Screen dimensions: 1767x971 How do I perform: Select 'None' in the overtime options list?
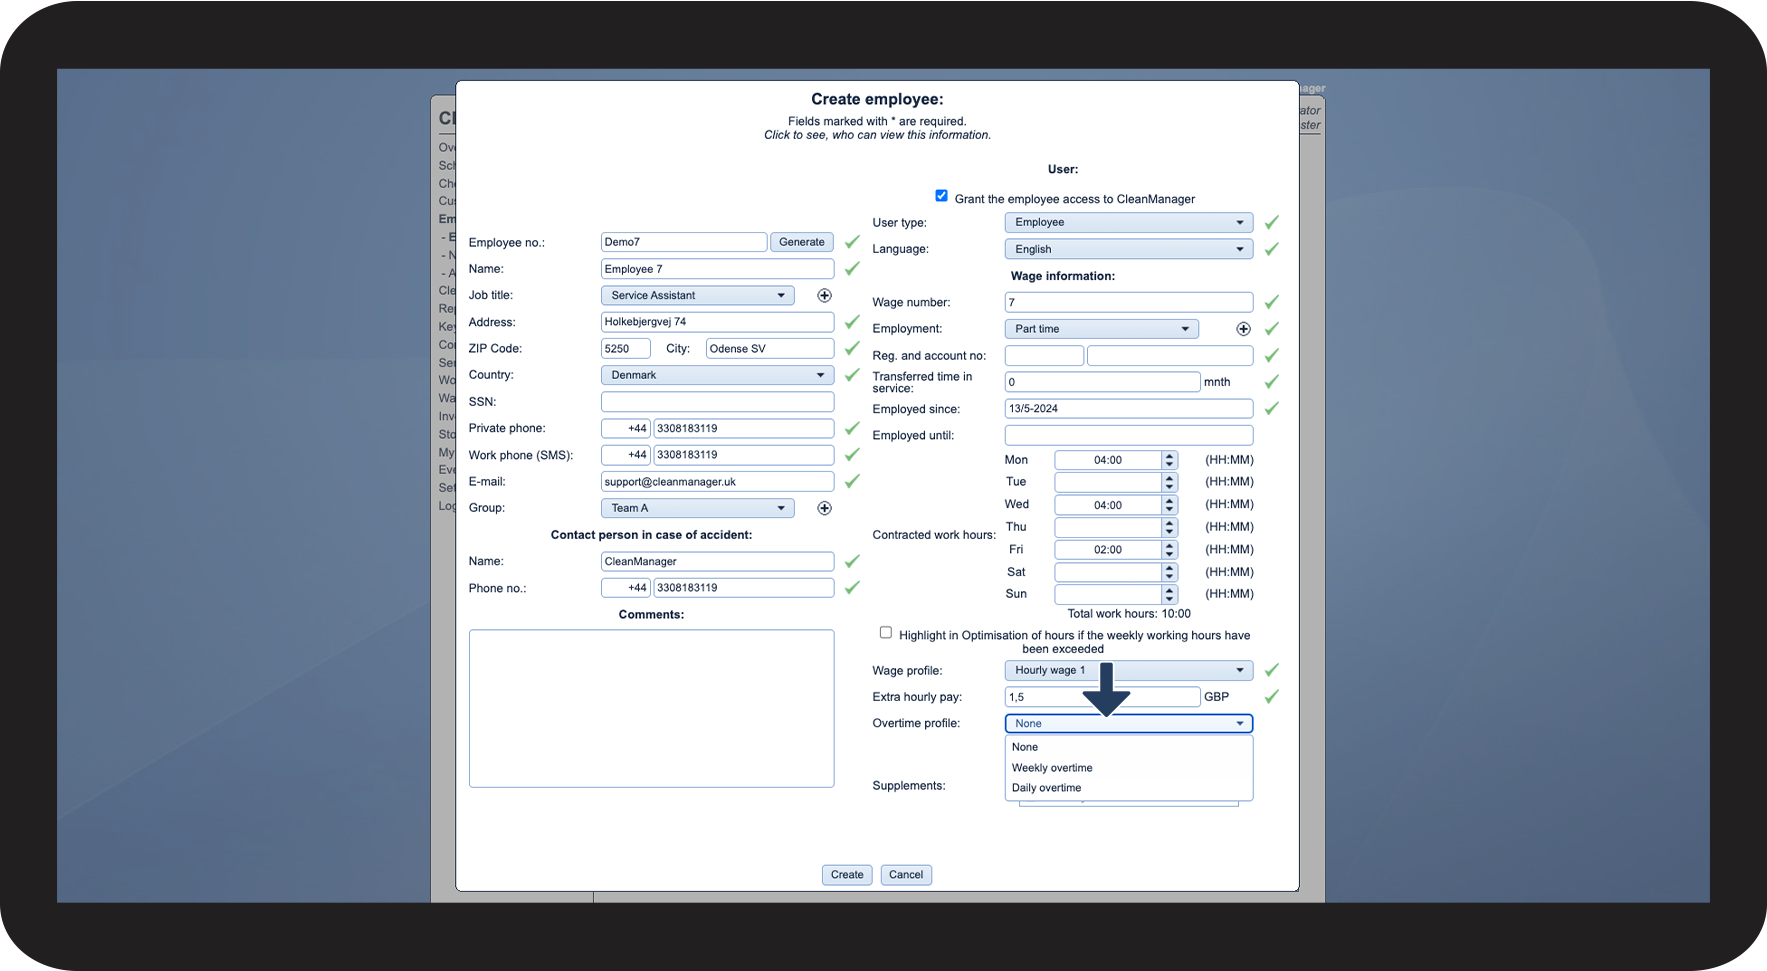point(1128,747)
